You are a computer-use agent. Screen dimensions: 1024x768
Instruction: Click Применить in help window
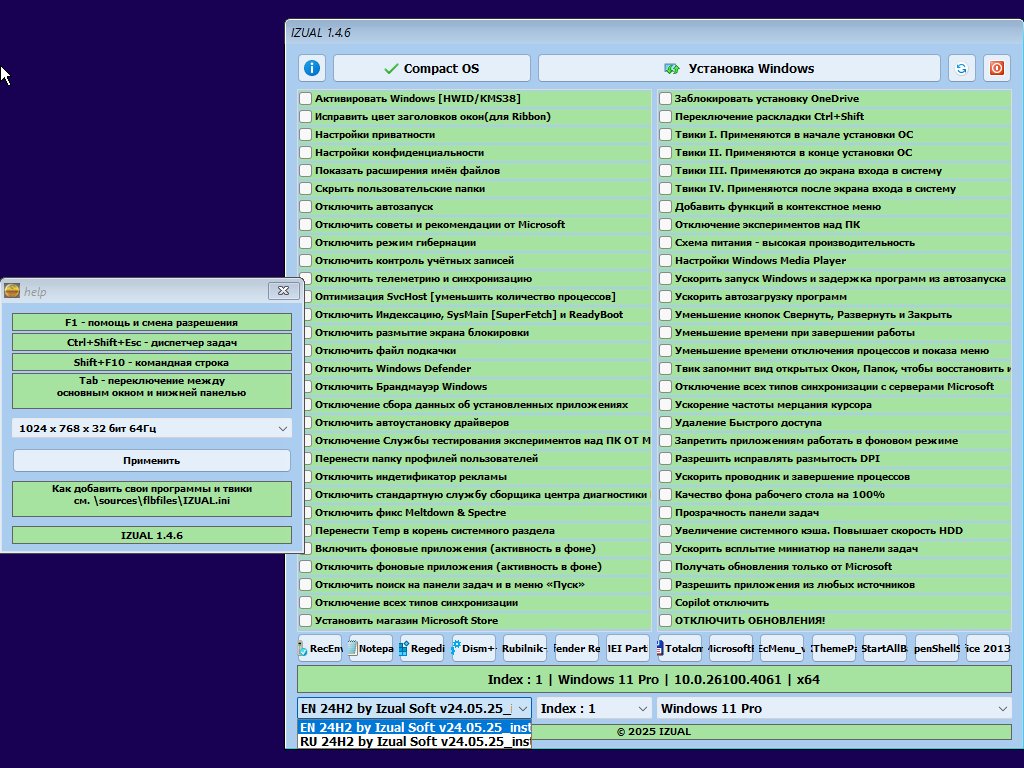[x=152, y=460]
